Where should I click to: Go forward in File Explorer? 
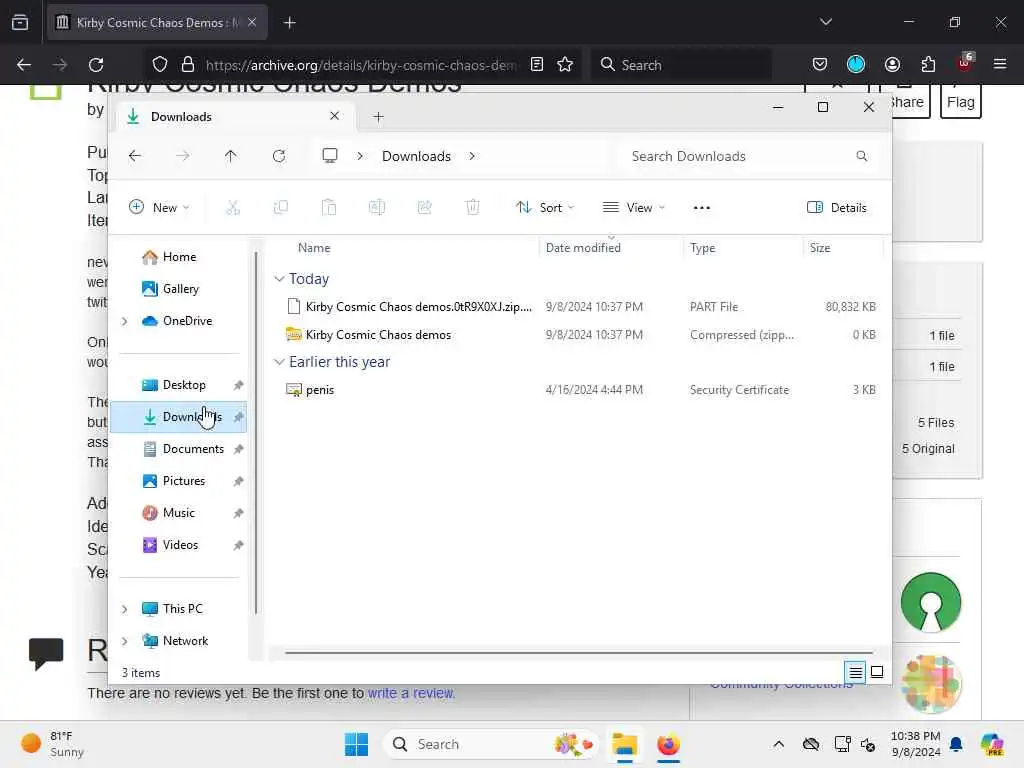183,156
